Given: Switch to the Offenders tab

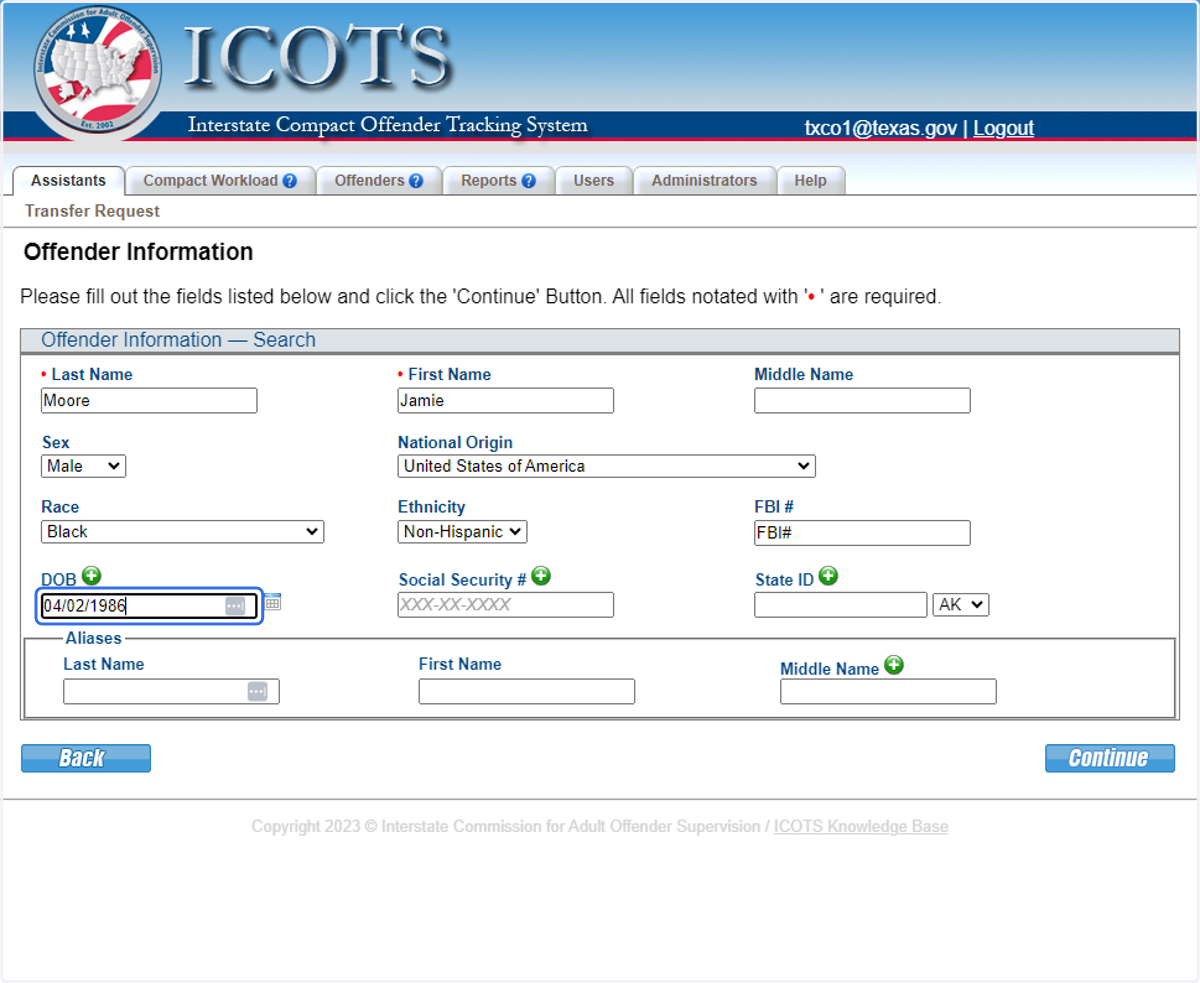Looking at the screenshot, I should 379,181.
